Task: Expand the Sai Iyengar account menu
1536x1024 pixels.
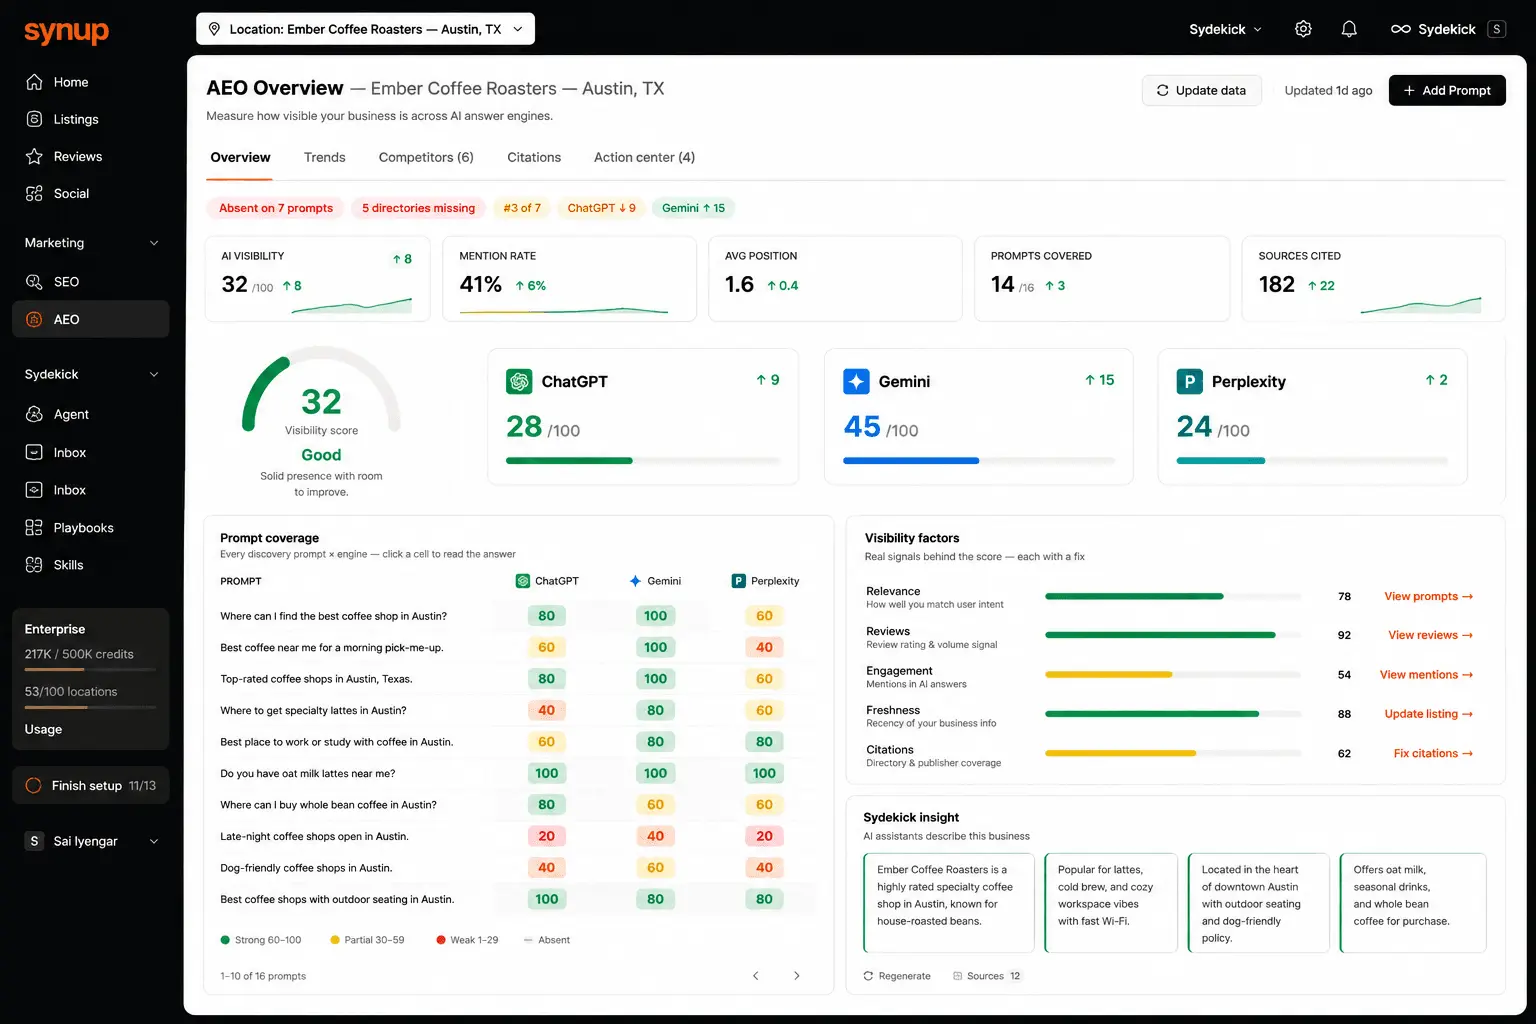Action: [91, 841]
